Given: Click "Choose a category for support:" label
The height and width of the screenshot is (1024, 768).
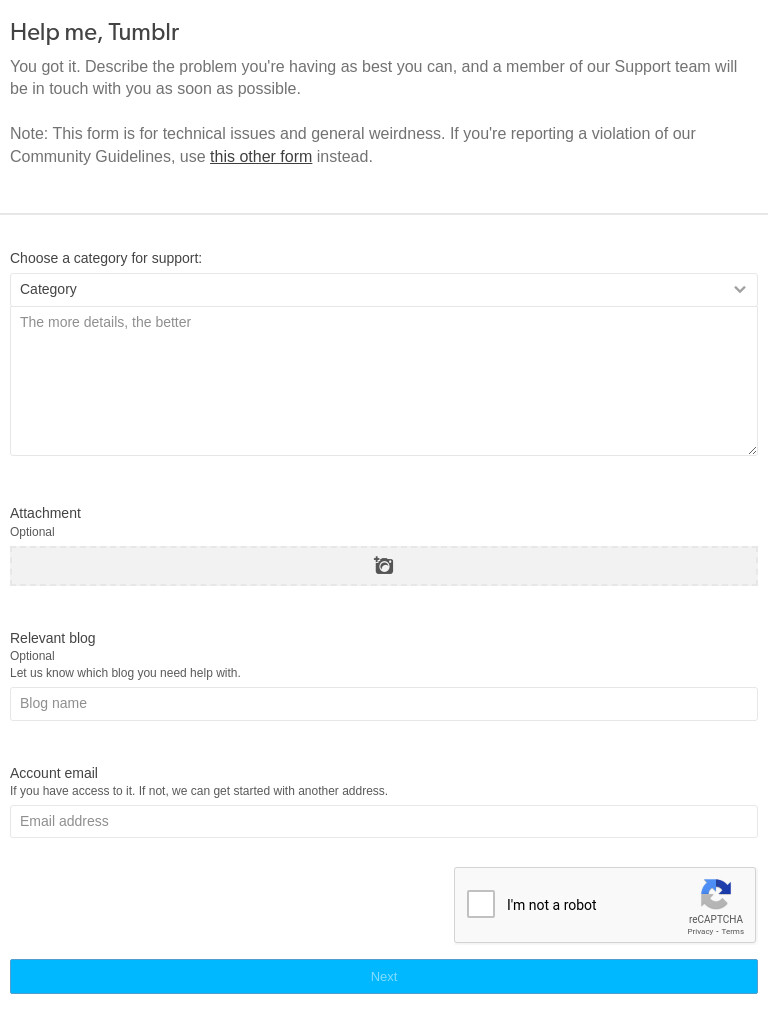Looking at the screenshot, I should pyautogui.click(x=106, y=259).
